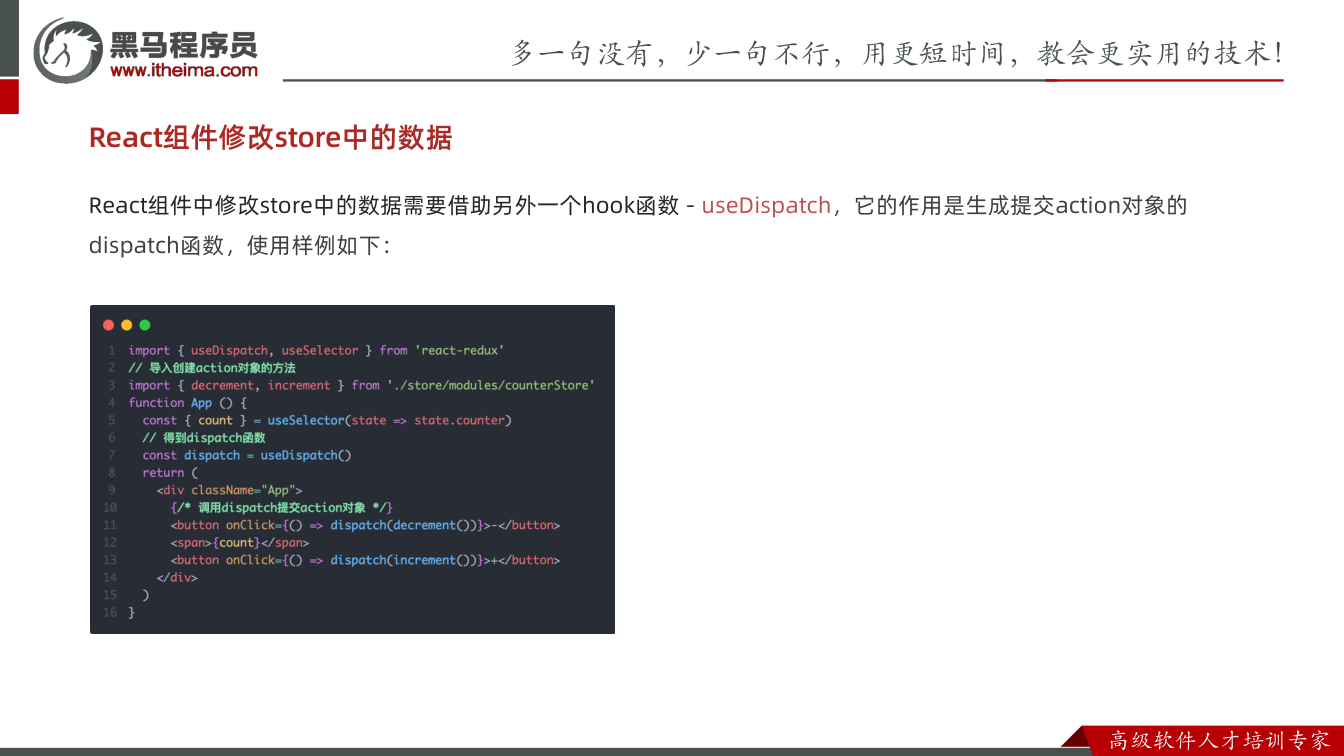
Task: Click the useSelector(state => state.counter) line
Action: (x=327, y=420)
